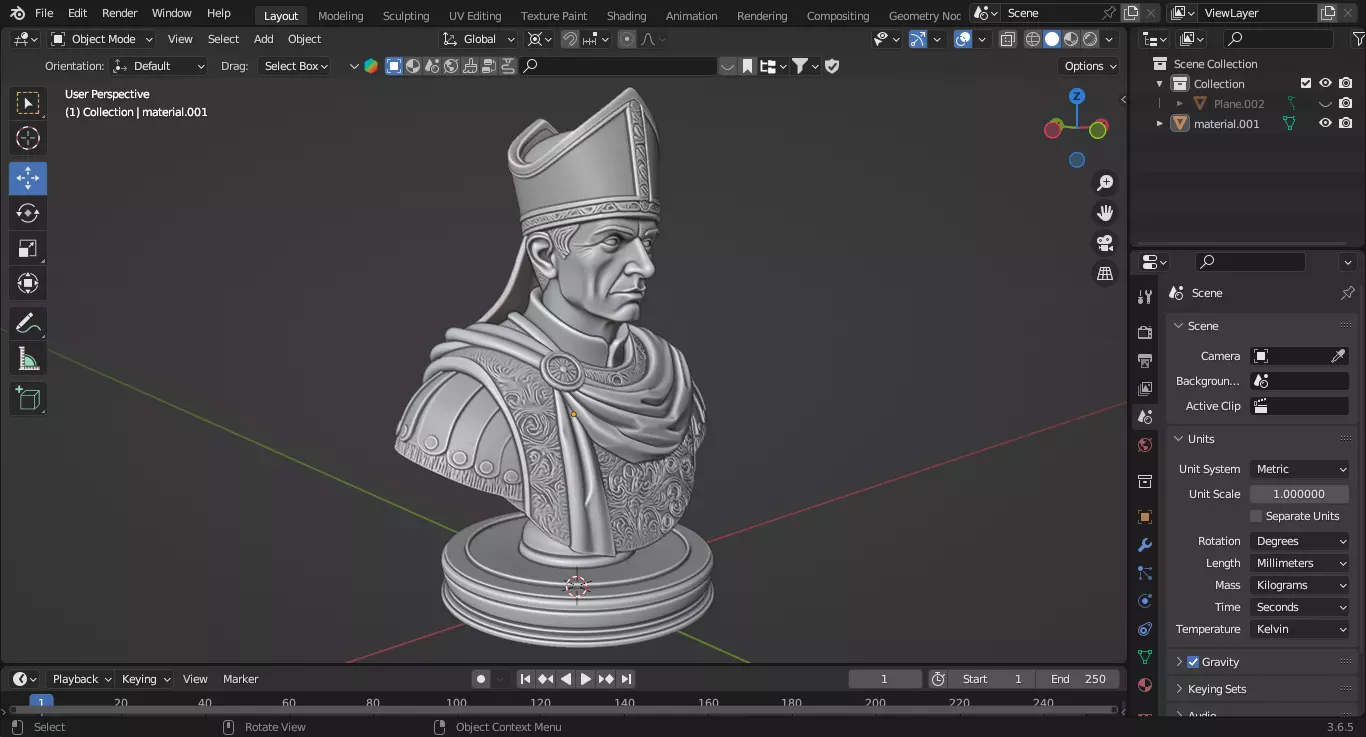Image resolution: width=1366 pixels, height=737 pixels.
Task: Open the Orientation Default dropdown
Action: coord(159,66)
